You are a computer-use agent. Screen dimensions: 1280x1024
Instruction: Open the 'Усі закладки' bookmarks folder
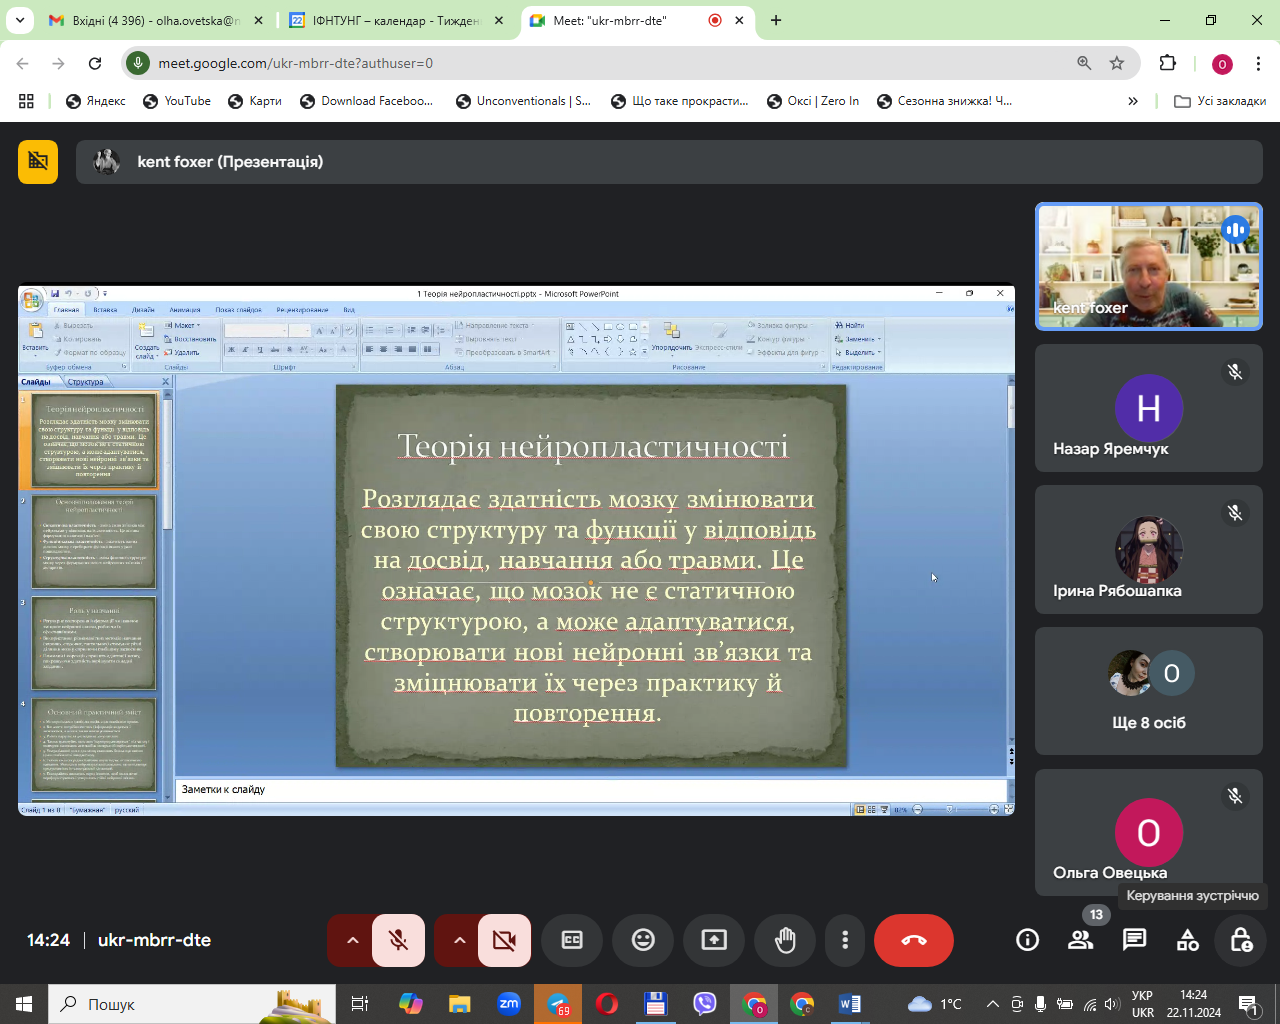point(1219,101)
